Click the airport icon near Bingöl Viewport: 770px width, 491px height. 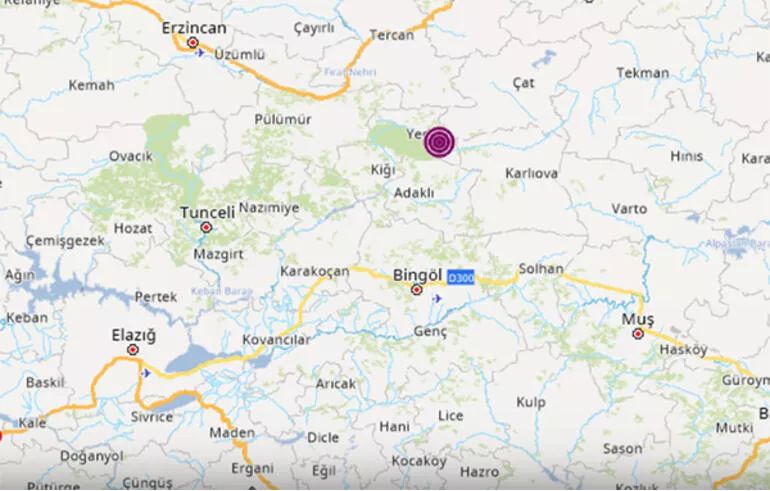pos(437,298)
